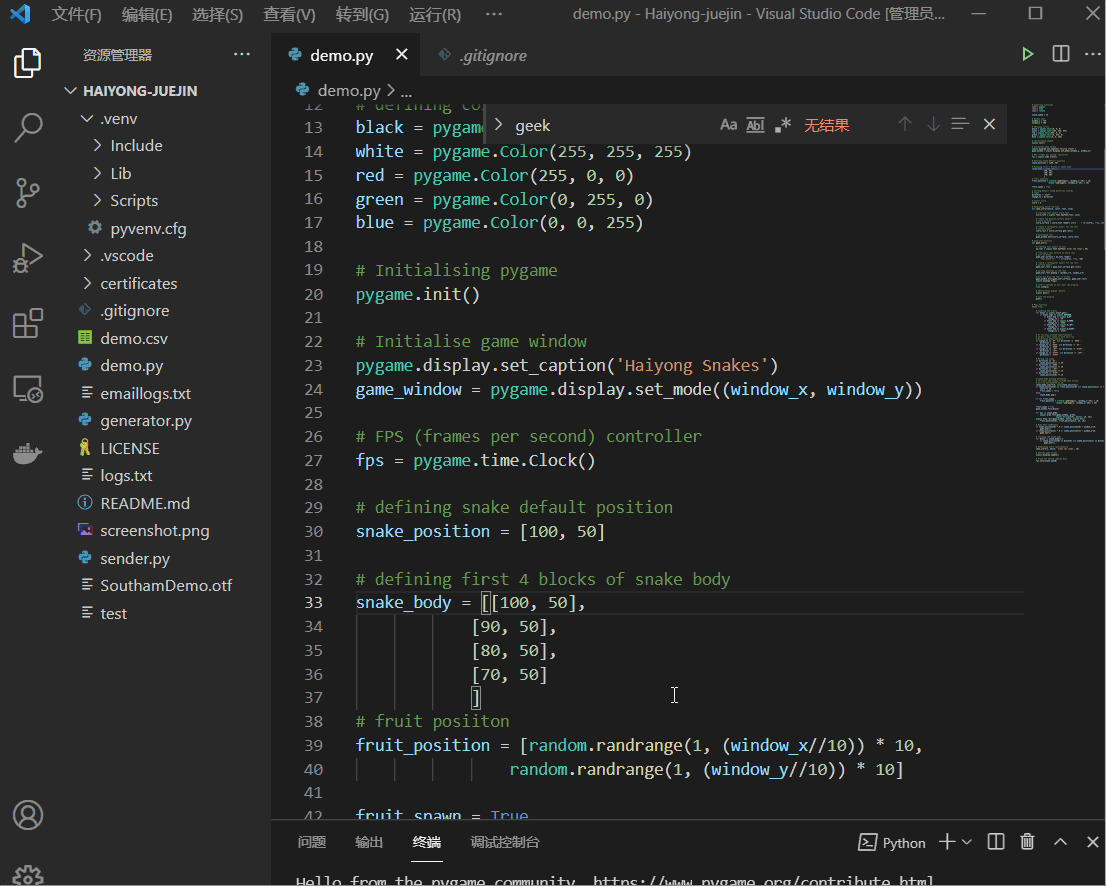This screenshot has height=886, width=1106.
Task: Expand the replace field in find widget
Action: (498, 125)
